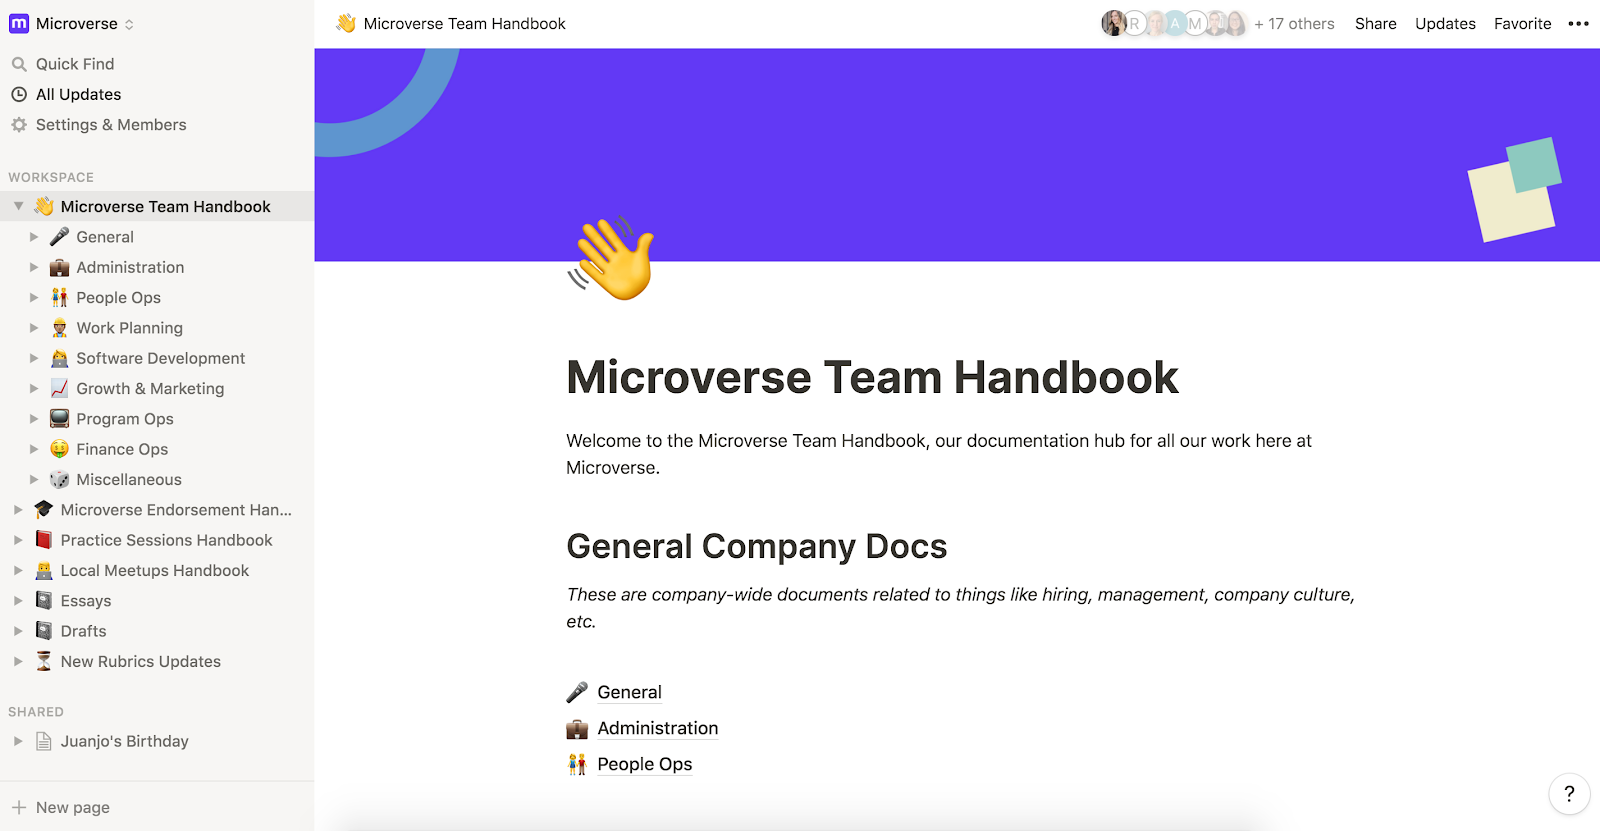Image resolution: width=1600 pixels, height=831 pixels.
Task: Click the waving hand icon in the top breadcrumb
Action: point(346,23)
